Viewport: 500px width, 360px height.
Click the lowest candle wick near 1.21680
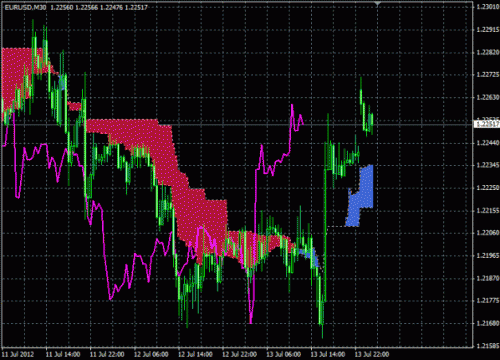click(x=322, y=330)
